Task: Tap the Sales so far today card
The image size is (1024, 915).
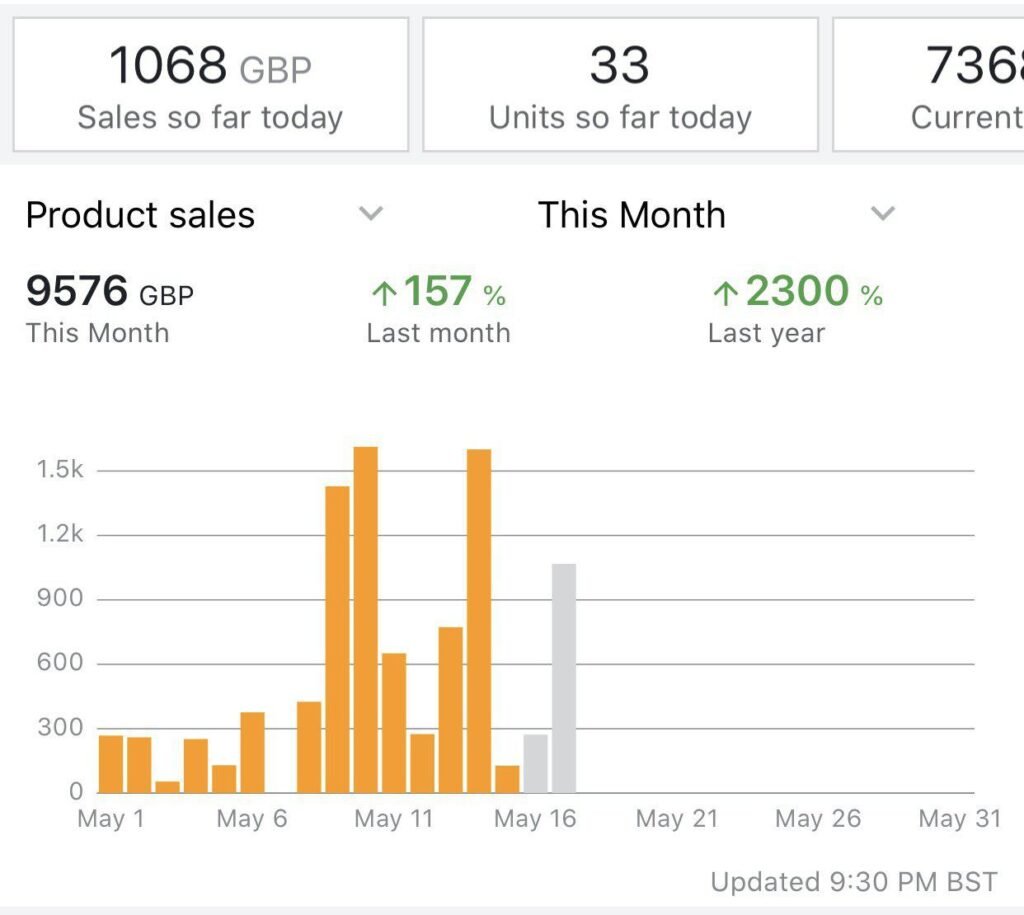Action: [210, 85]
